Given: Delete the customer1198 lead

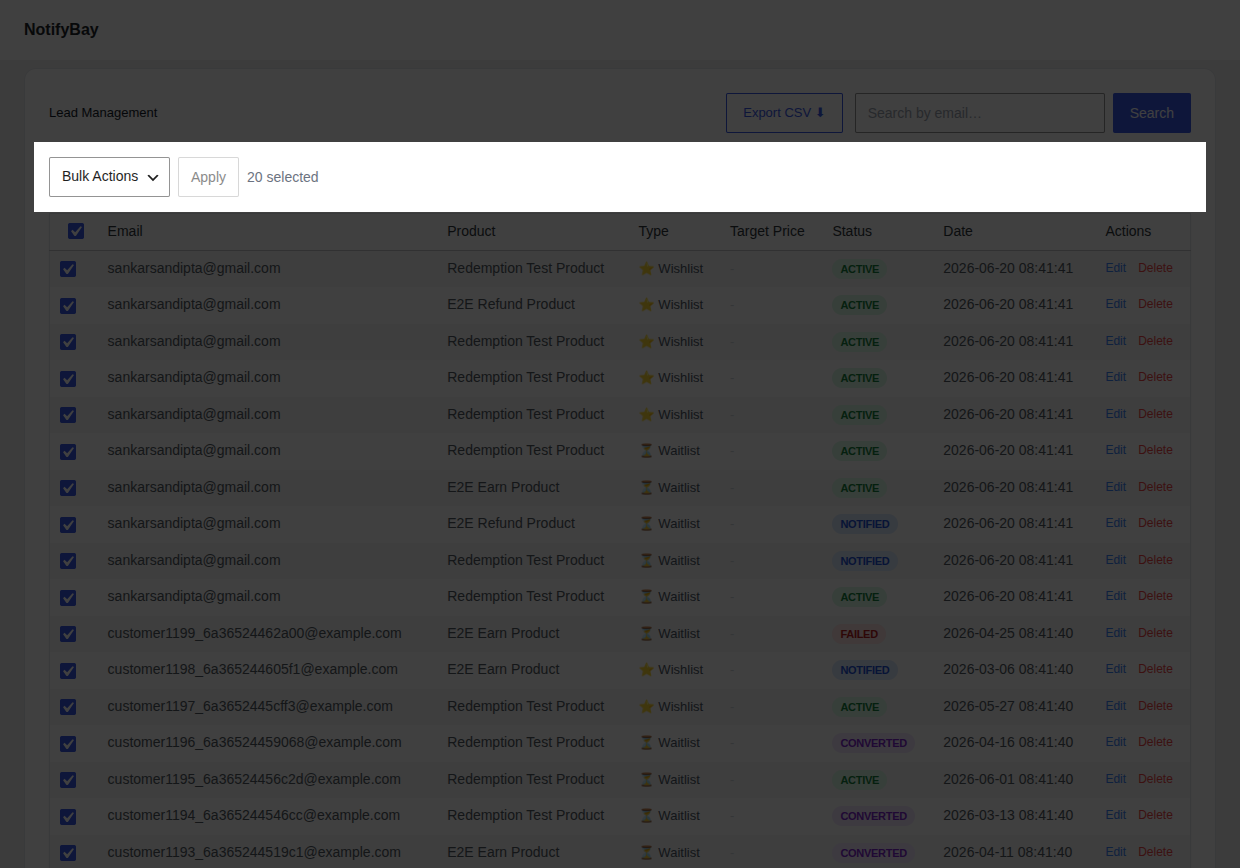Looking at the screenshot, I should (1155, 669).
